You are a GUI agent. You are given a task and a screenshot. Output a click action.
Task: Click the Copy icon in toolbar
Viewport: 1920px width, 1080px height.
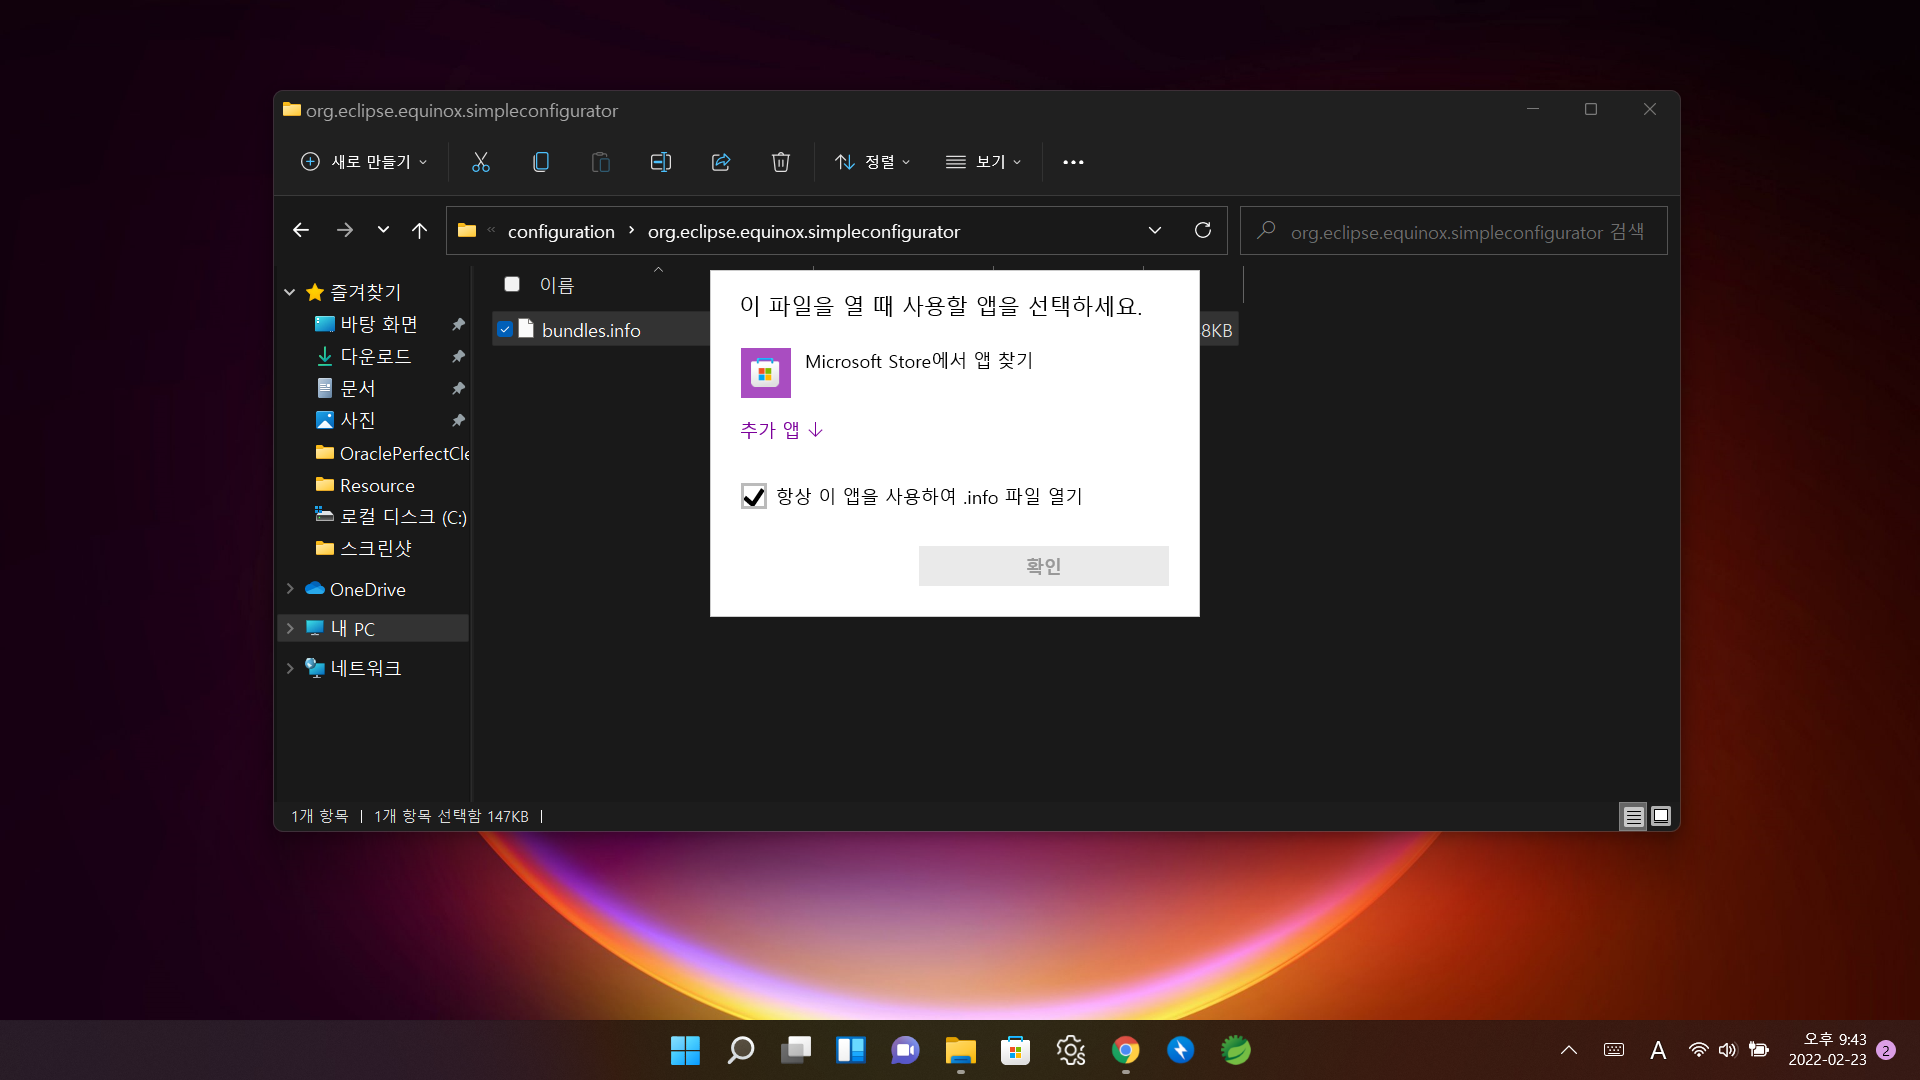[541, 162]
